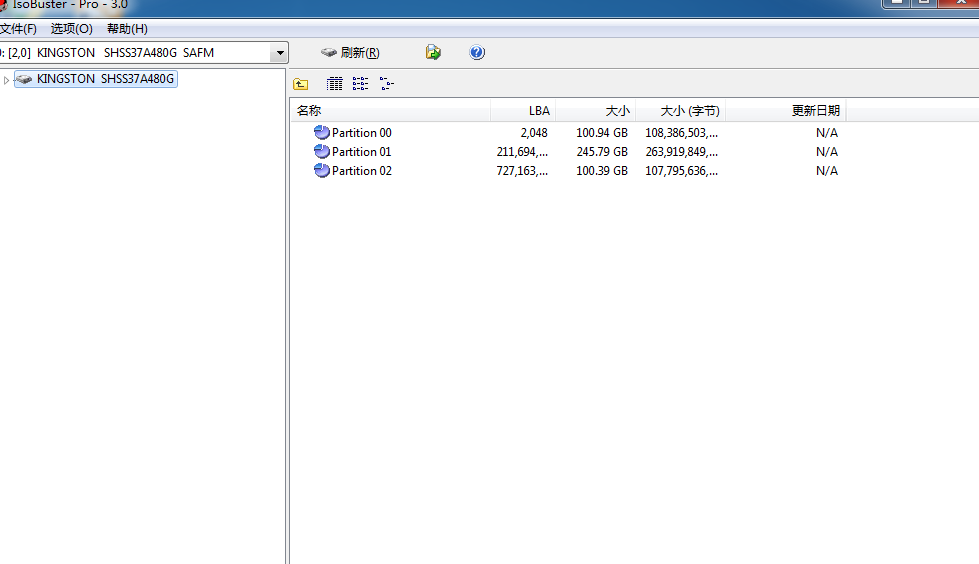
Task: Click the size value 100.94 GB
Action: pyautogui.click(x=601, y=133)
